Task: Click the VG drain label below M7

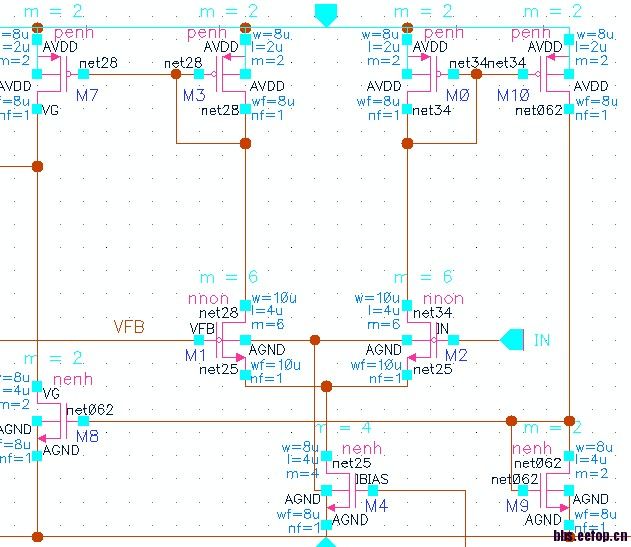Action: click(51, 110)
